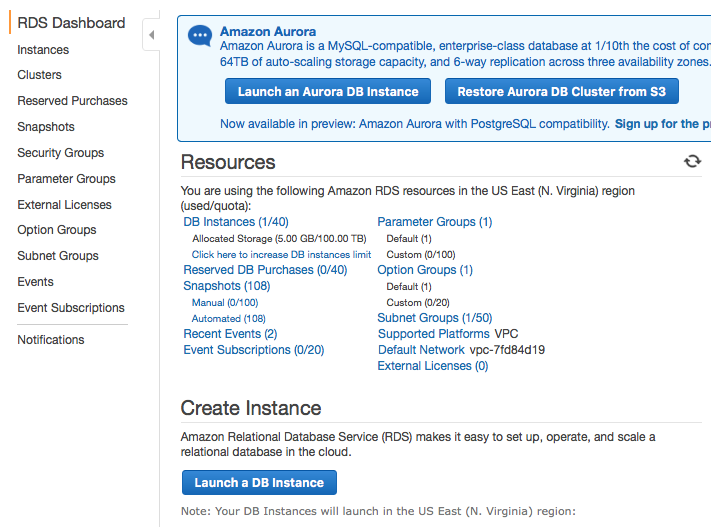This screenshot has width=711, height=527.
Task: Click the refresh resources icon
Action: (x=692, y=161)
